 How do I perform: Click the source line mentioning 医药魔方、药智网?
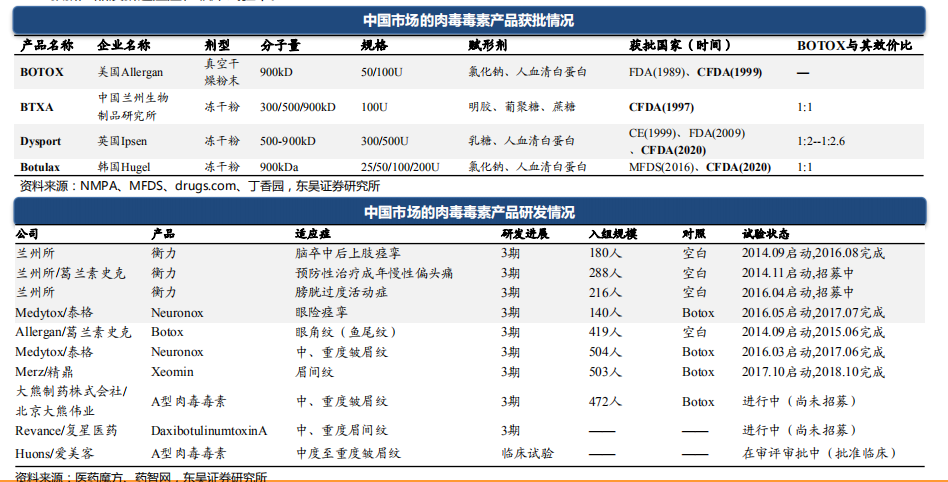point(141,477)
